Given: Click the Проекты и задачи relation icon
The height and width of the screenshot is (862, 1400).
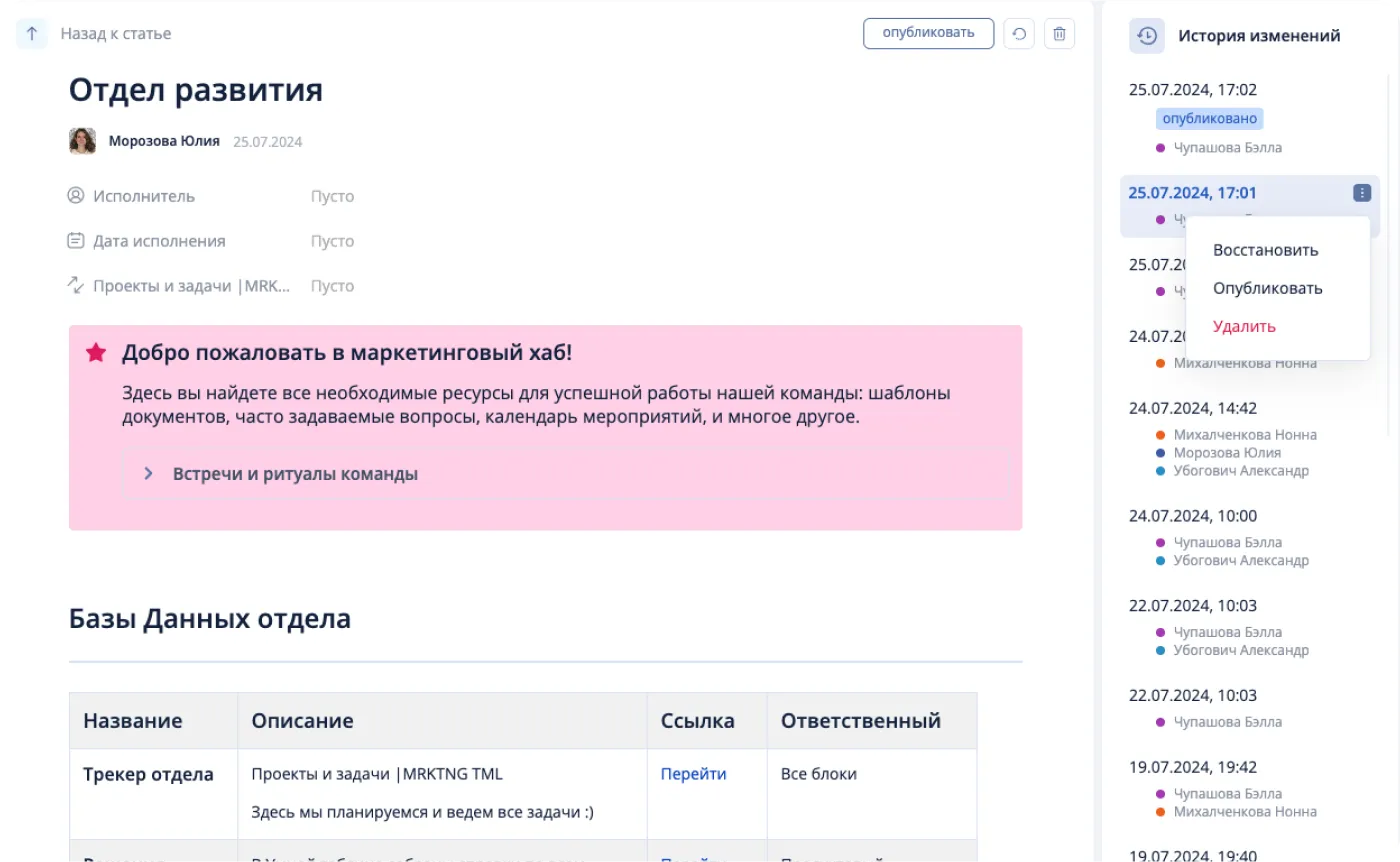Looking at the screenshot, I should [x=76, y=285].
